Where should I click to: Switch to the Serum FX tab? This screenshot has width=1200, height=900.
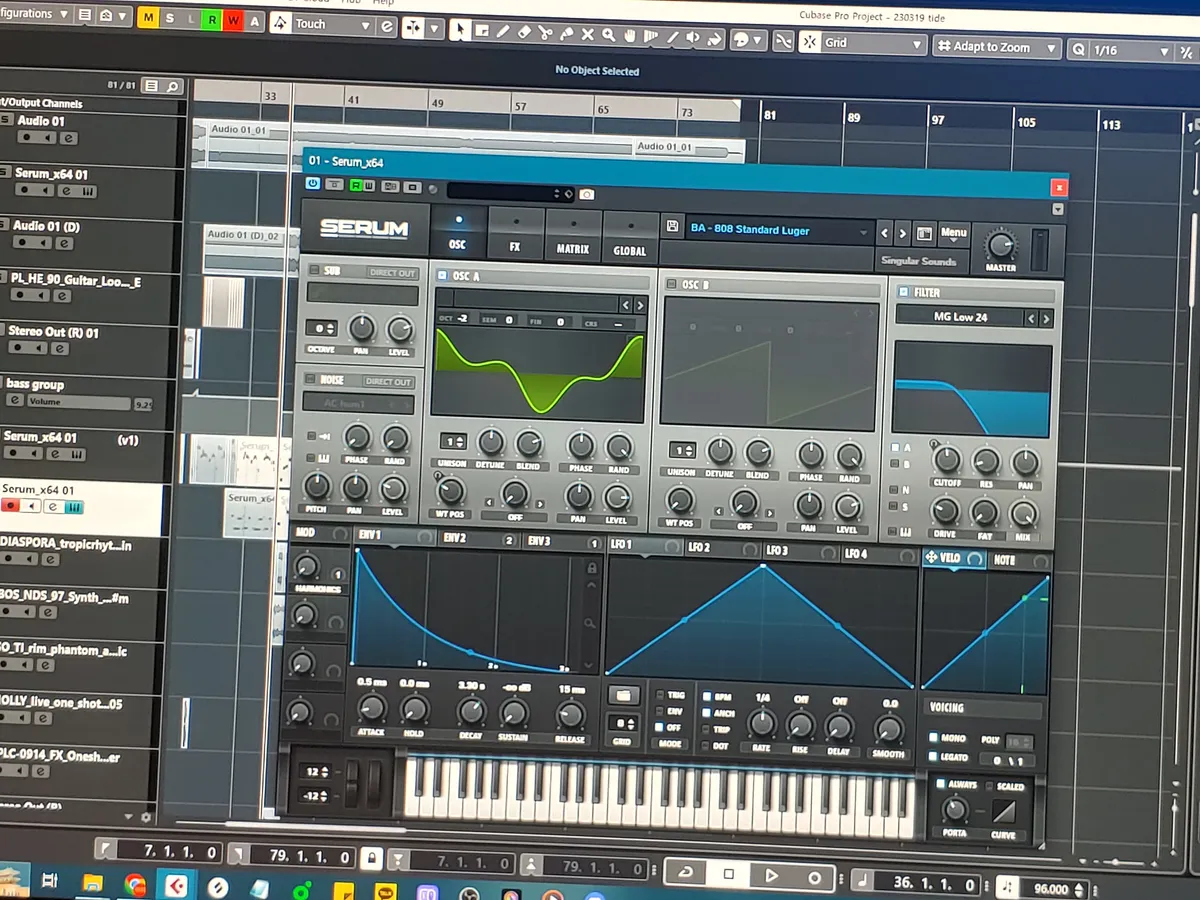[515, 234]
